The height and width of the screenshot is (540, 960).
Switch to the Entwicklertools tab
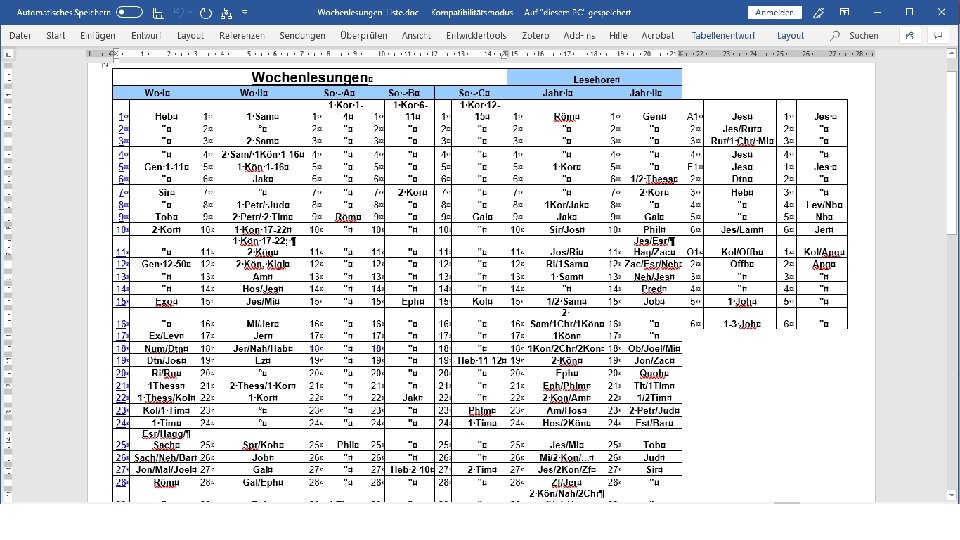click(x=476, y=36)
